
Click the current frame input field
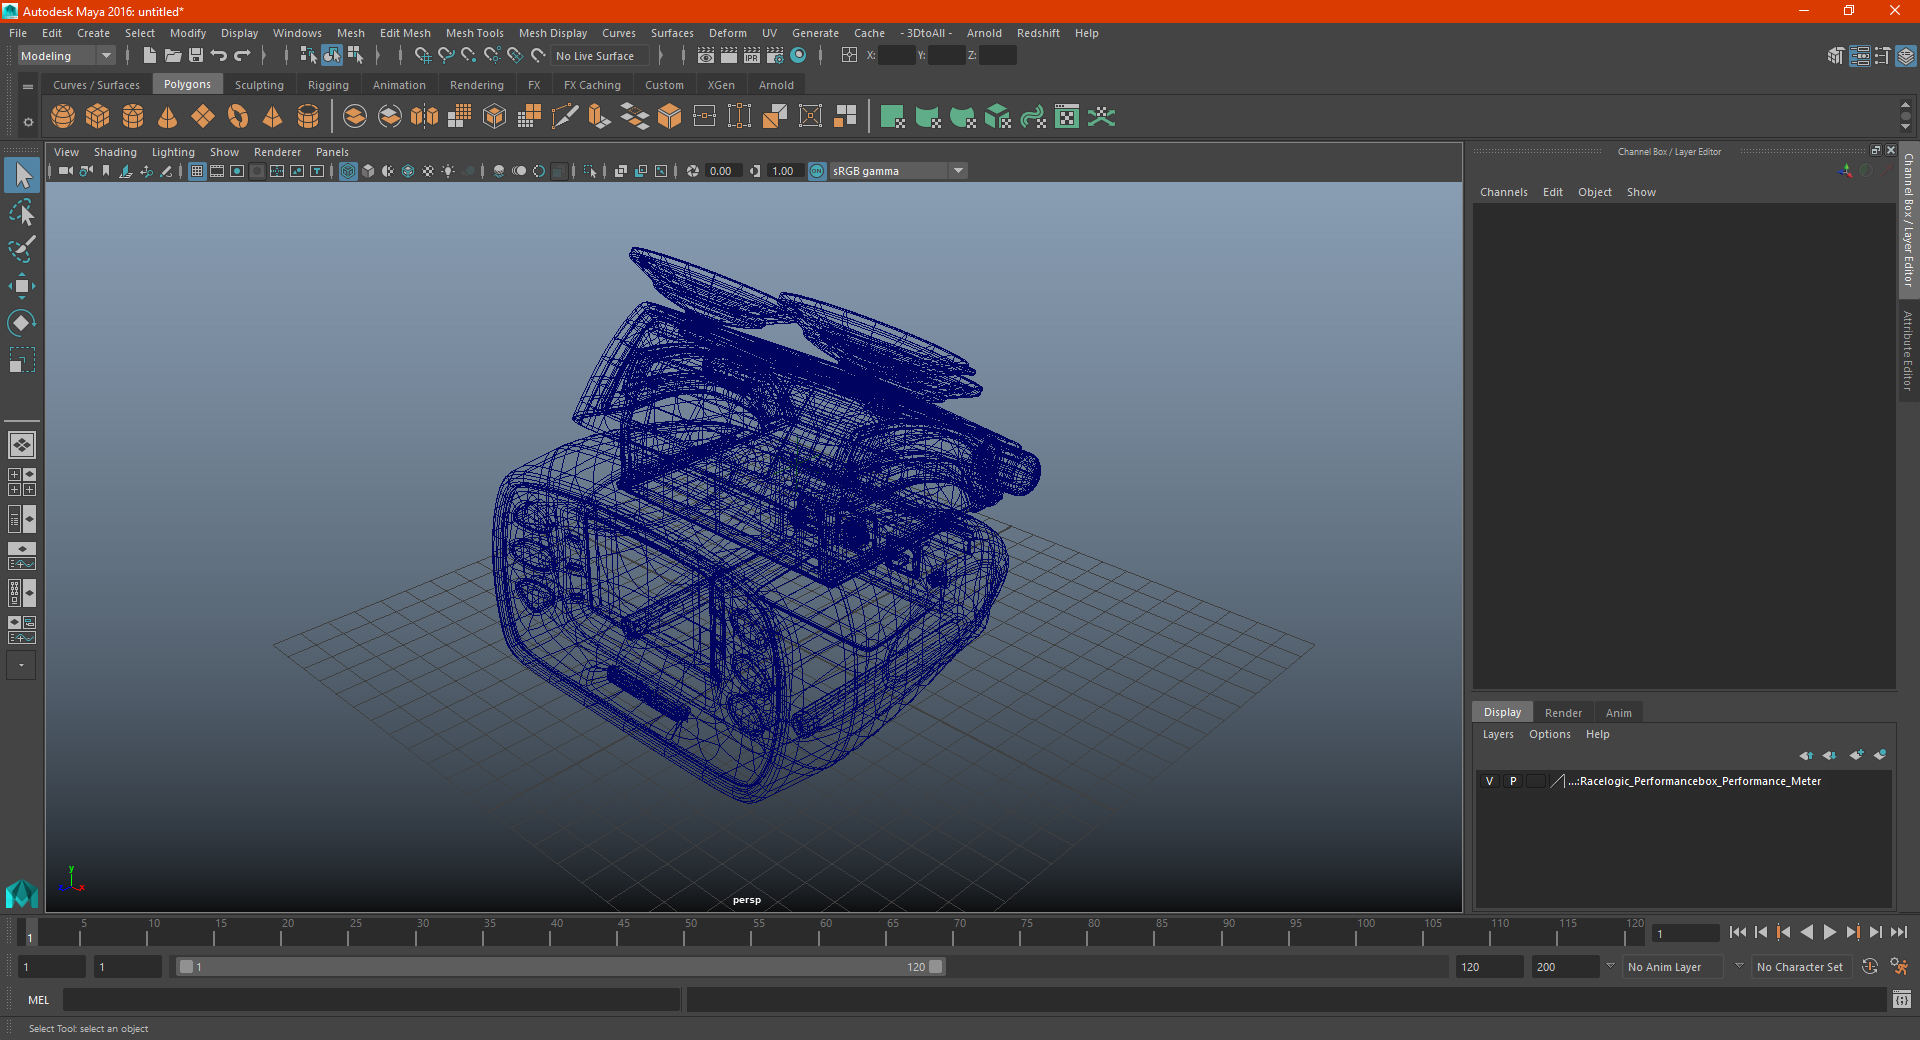1685,933
